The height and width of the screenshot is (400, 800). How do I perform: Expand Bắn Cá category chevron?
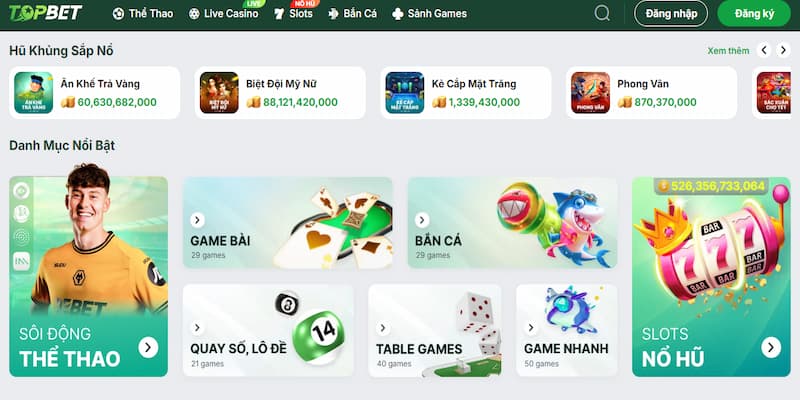[x=422, y=220]
